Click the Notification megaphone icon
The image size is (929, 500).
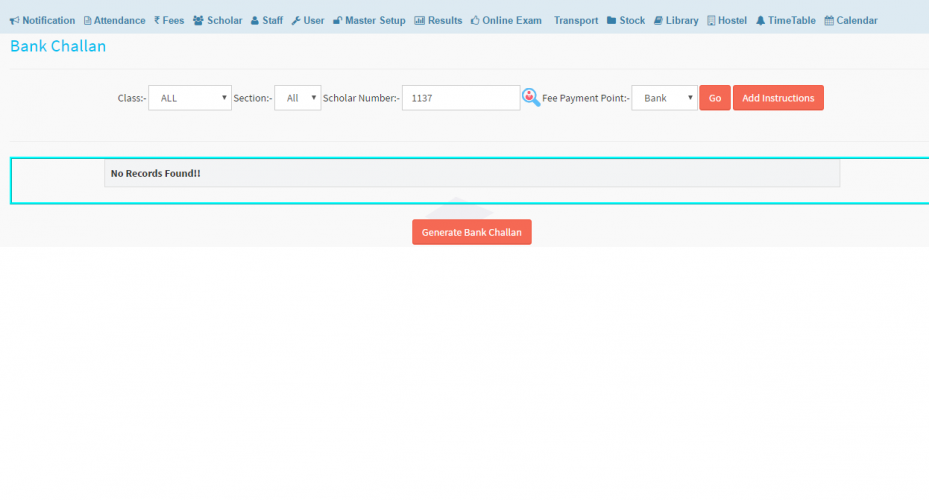pos(15,21)
